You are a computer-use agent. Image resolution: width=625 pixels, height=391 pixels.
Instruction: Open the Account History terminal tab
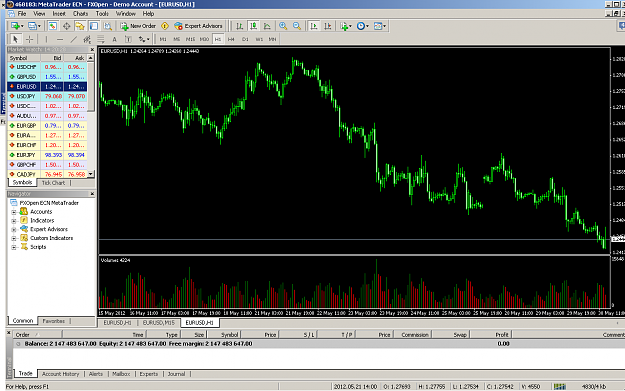pos(61,374)
